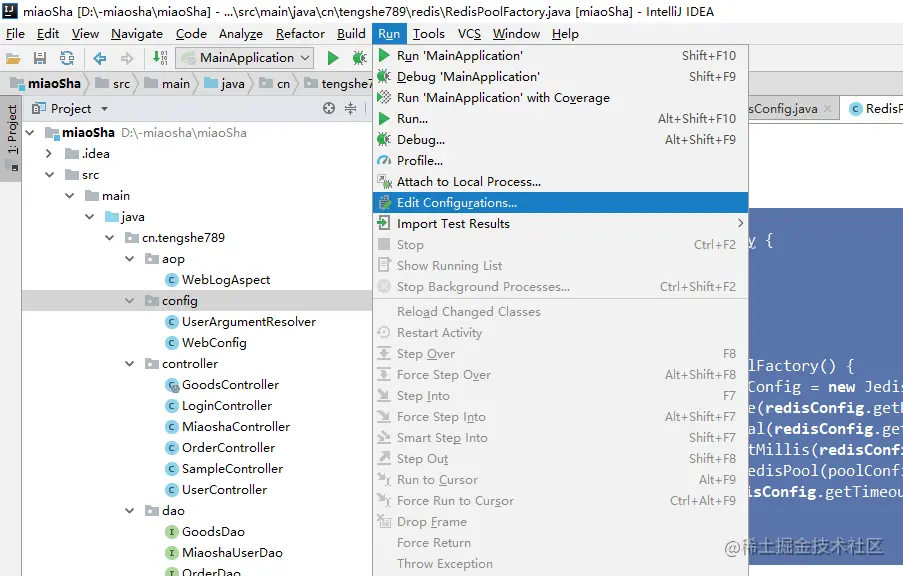Open the Project view selector dropdown arrow
This screenshot has width=903, height=576.
104,108
